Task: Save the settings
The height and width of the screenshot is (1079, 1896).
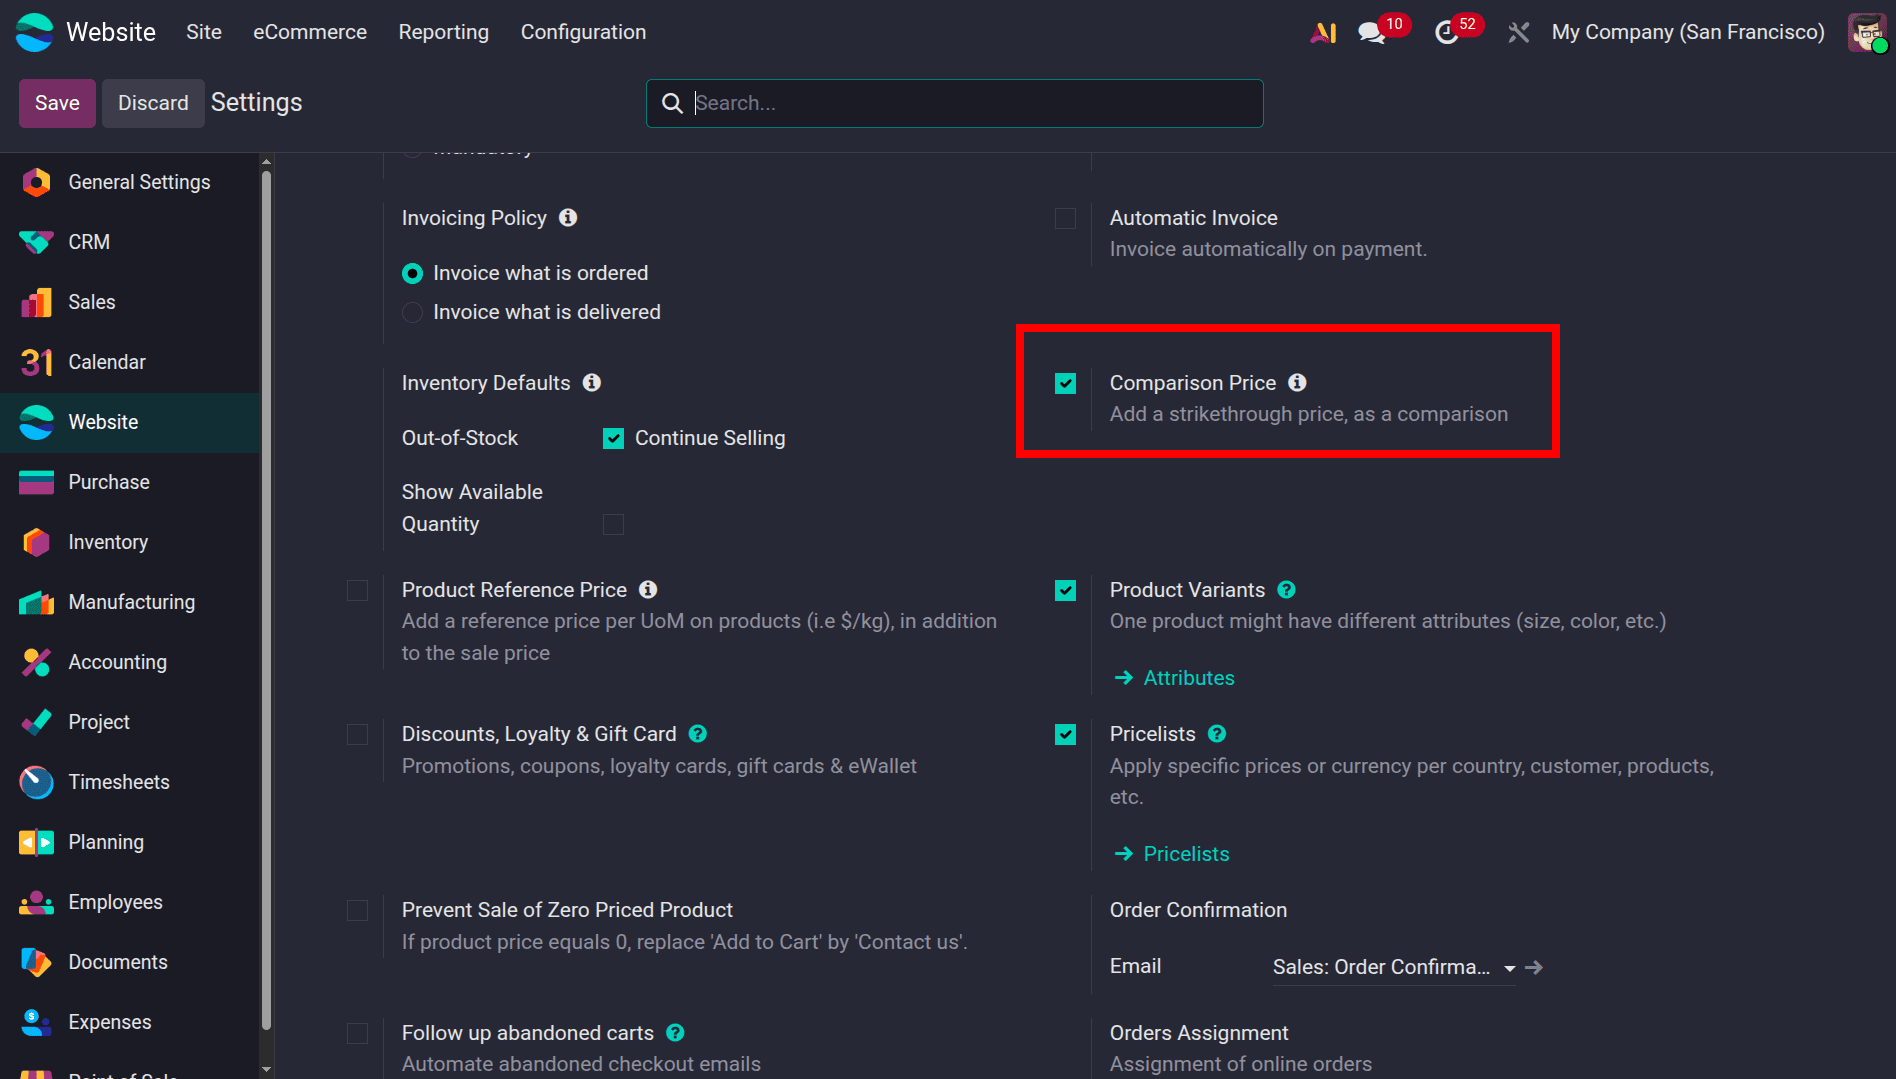Action: [x=57, y=103]
